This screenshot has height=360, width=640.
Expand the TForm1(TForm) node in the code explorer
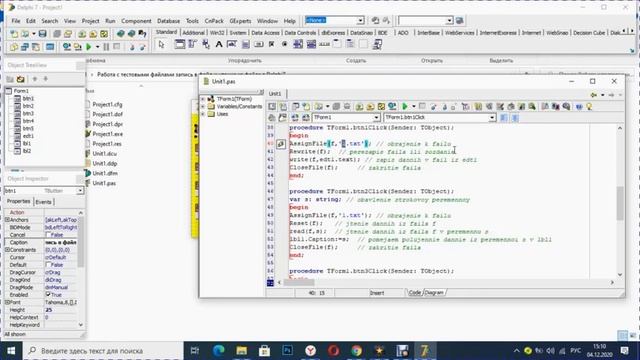[x=203, y=99]
